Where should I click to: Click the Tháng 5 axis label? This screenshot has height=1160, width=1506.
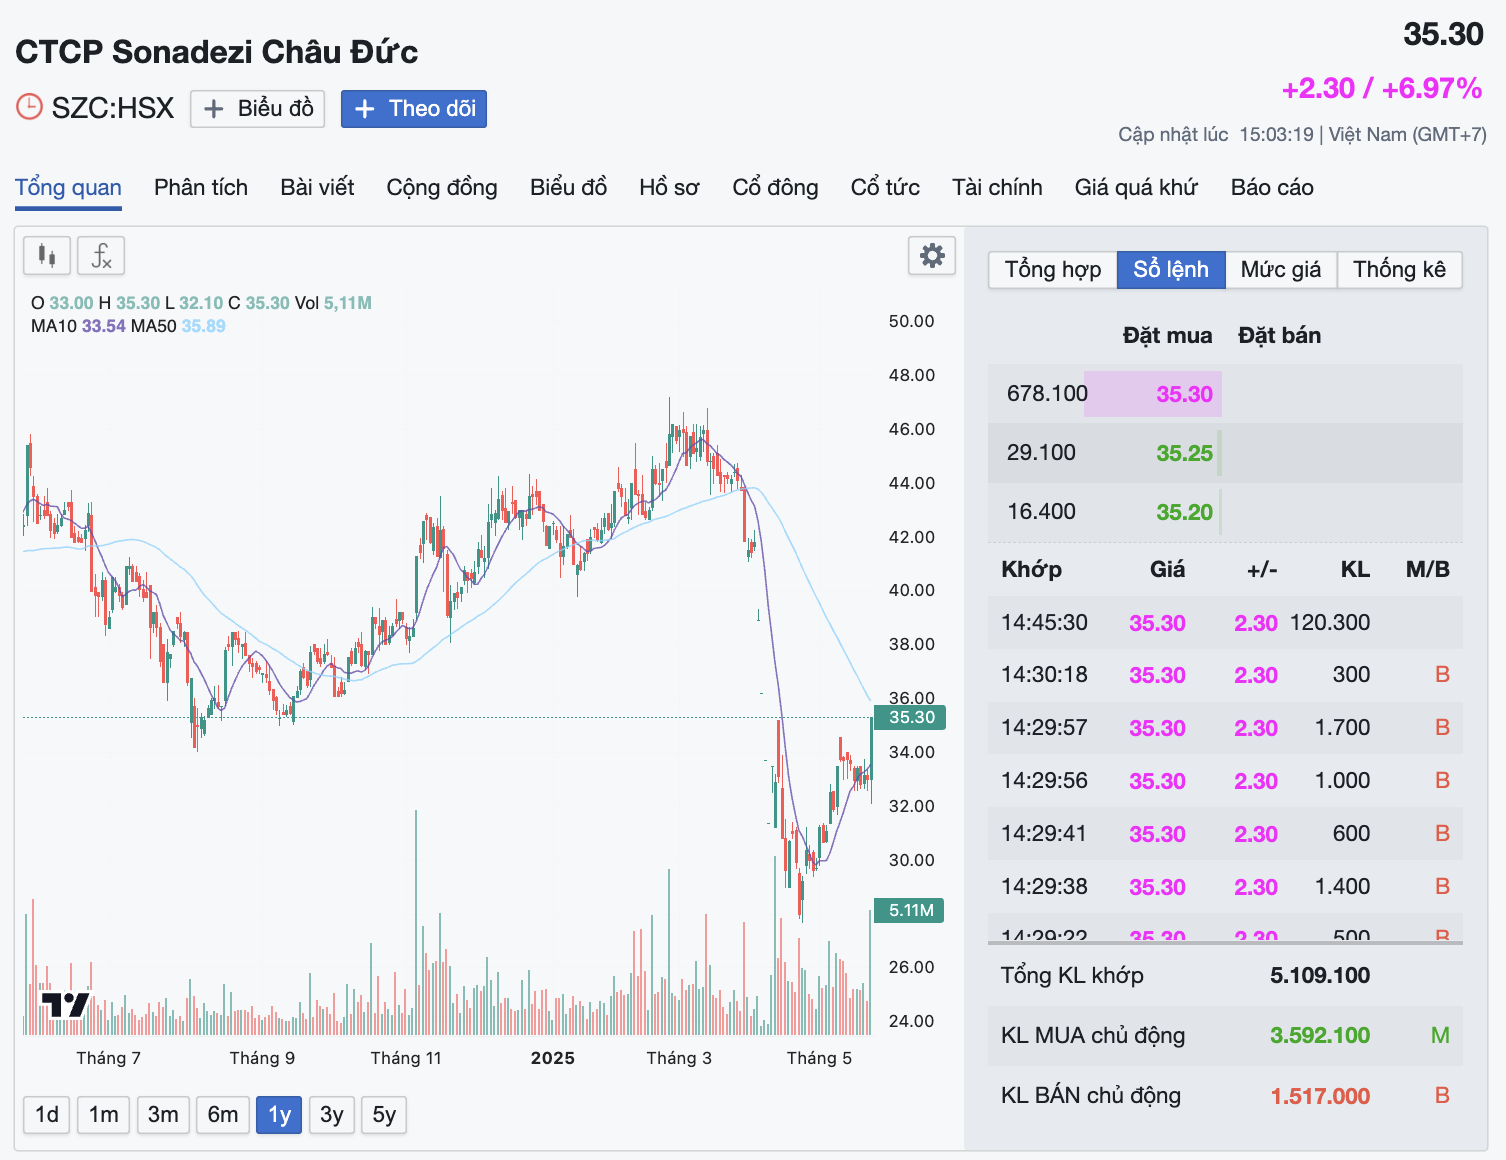pos(819,1058)
